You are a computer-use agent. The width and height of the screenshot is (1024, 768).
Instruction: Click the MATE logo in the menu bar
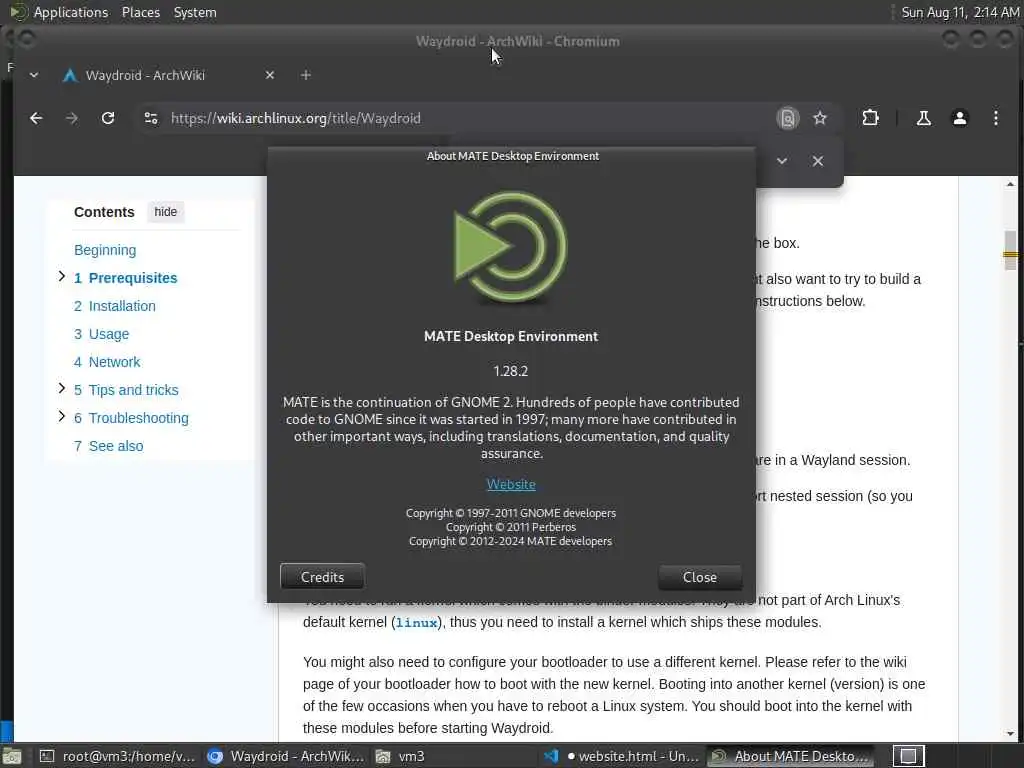tap(18, 12)
